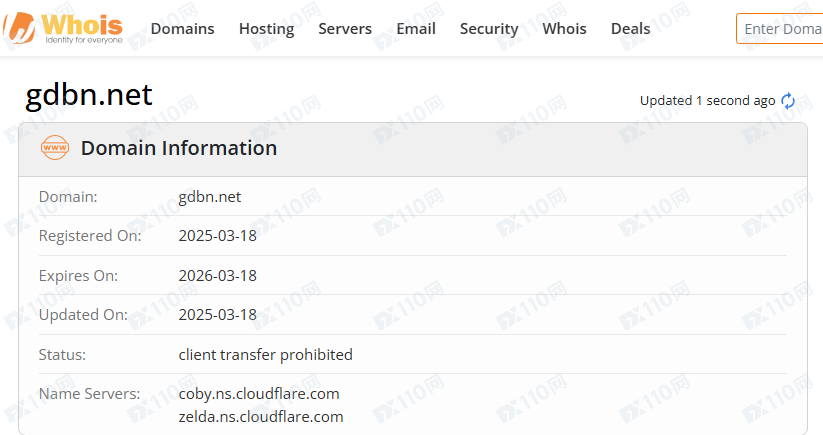Click the blue refresh arrows icon
This screenshot has width=823, height=435.
pyautogui.click(x=788, y=101)
